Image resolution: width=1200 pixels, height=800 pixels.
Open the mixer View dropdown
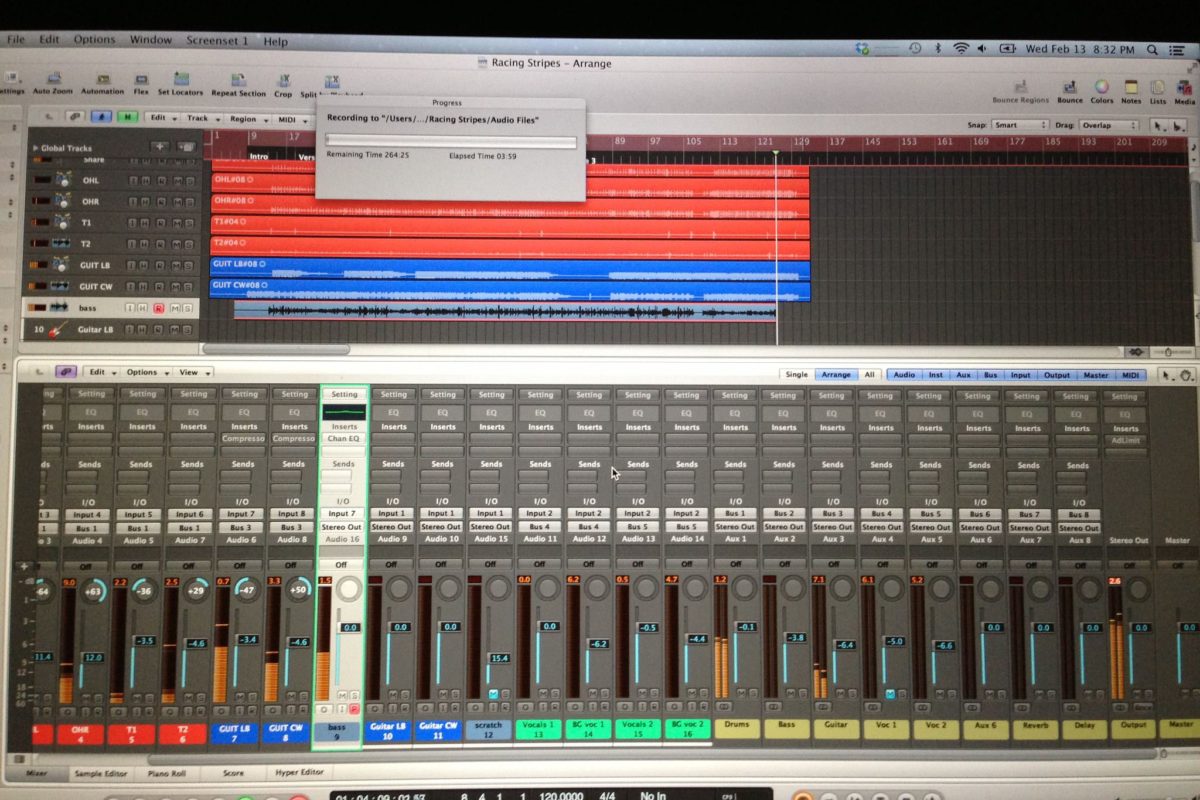tap(193, 372)
